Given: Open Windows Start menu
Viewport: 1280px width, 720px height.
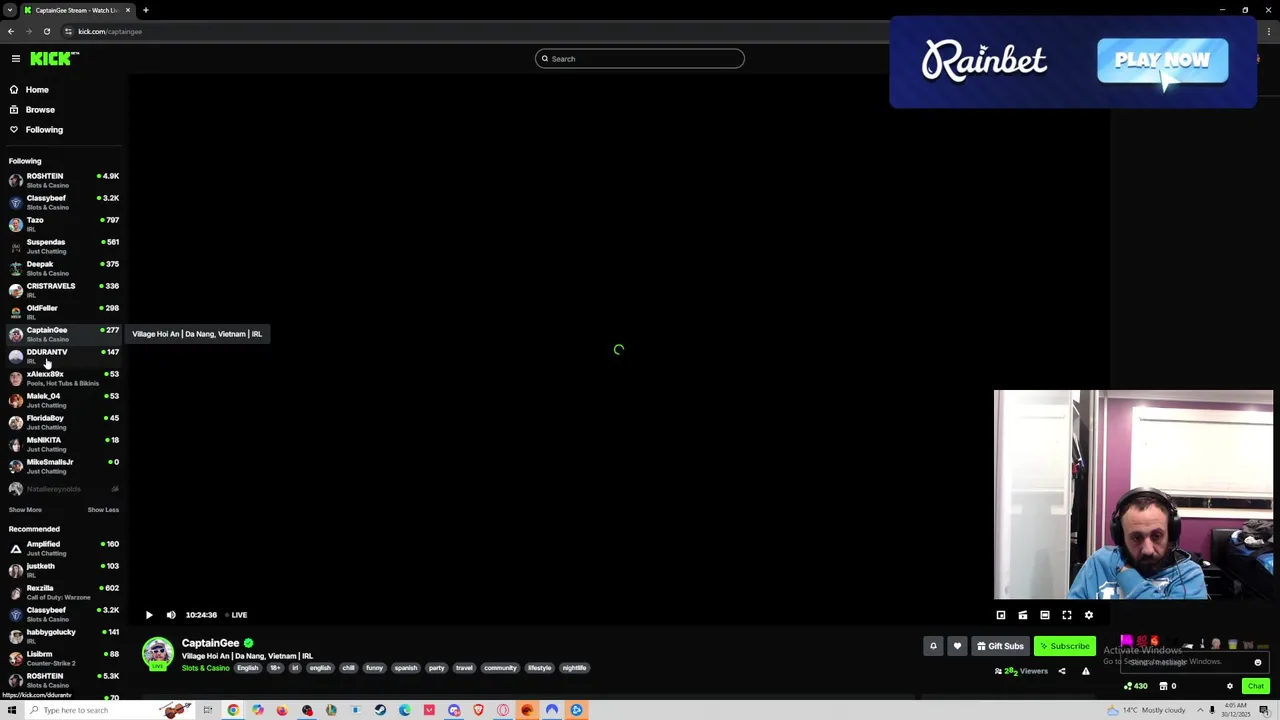Looking at the screenshot, I should click(11, 710).
